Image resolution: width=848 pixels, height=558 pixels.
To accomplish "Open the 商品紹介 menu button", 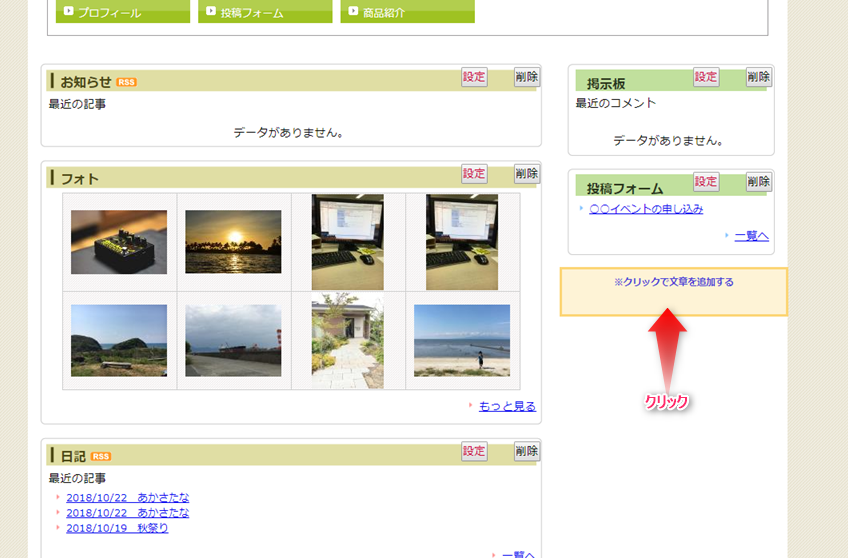I will (x=407, y=11).
